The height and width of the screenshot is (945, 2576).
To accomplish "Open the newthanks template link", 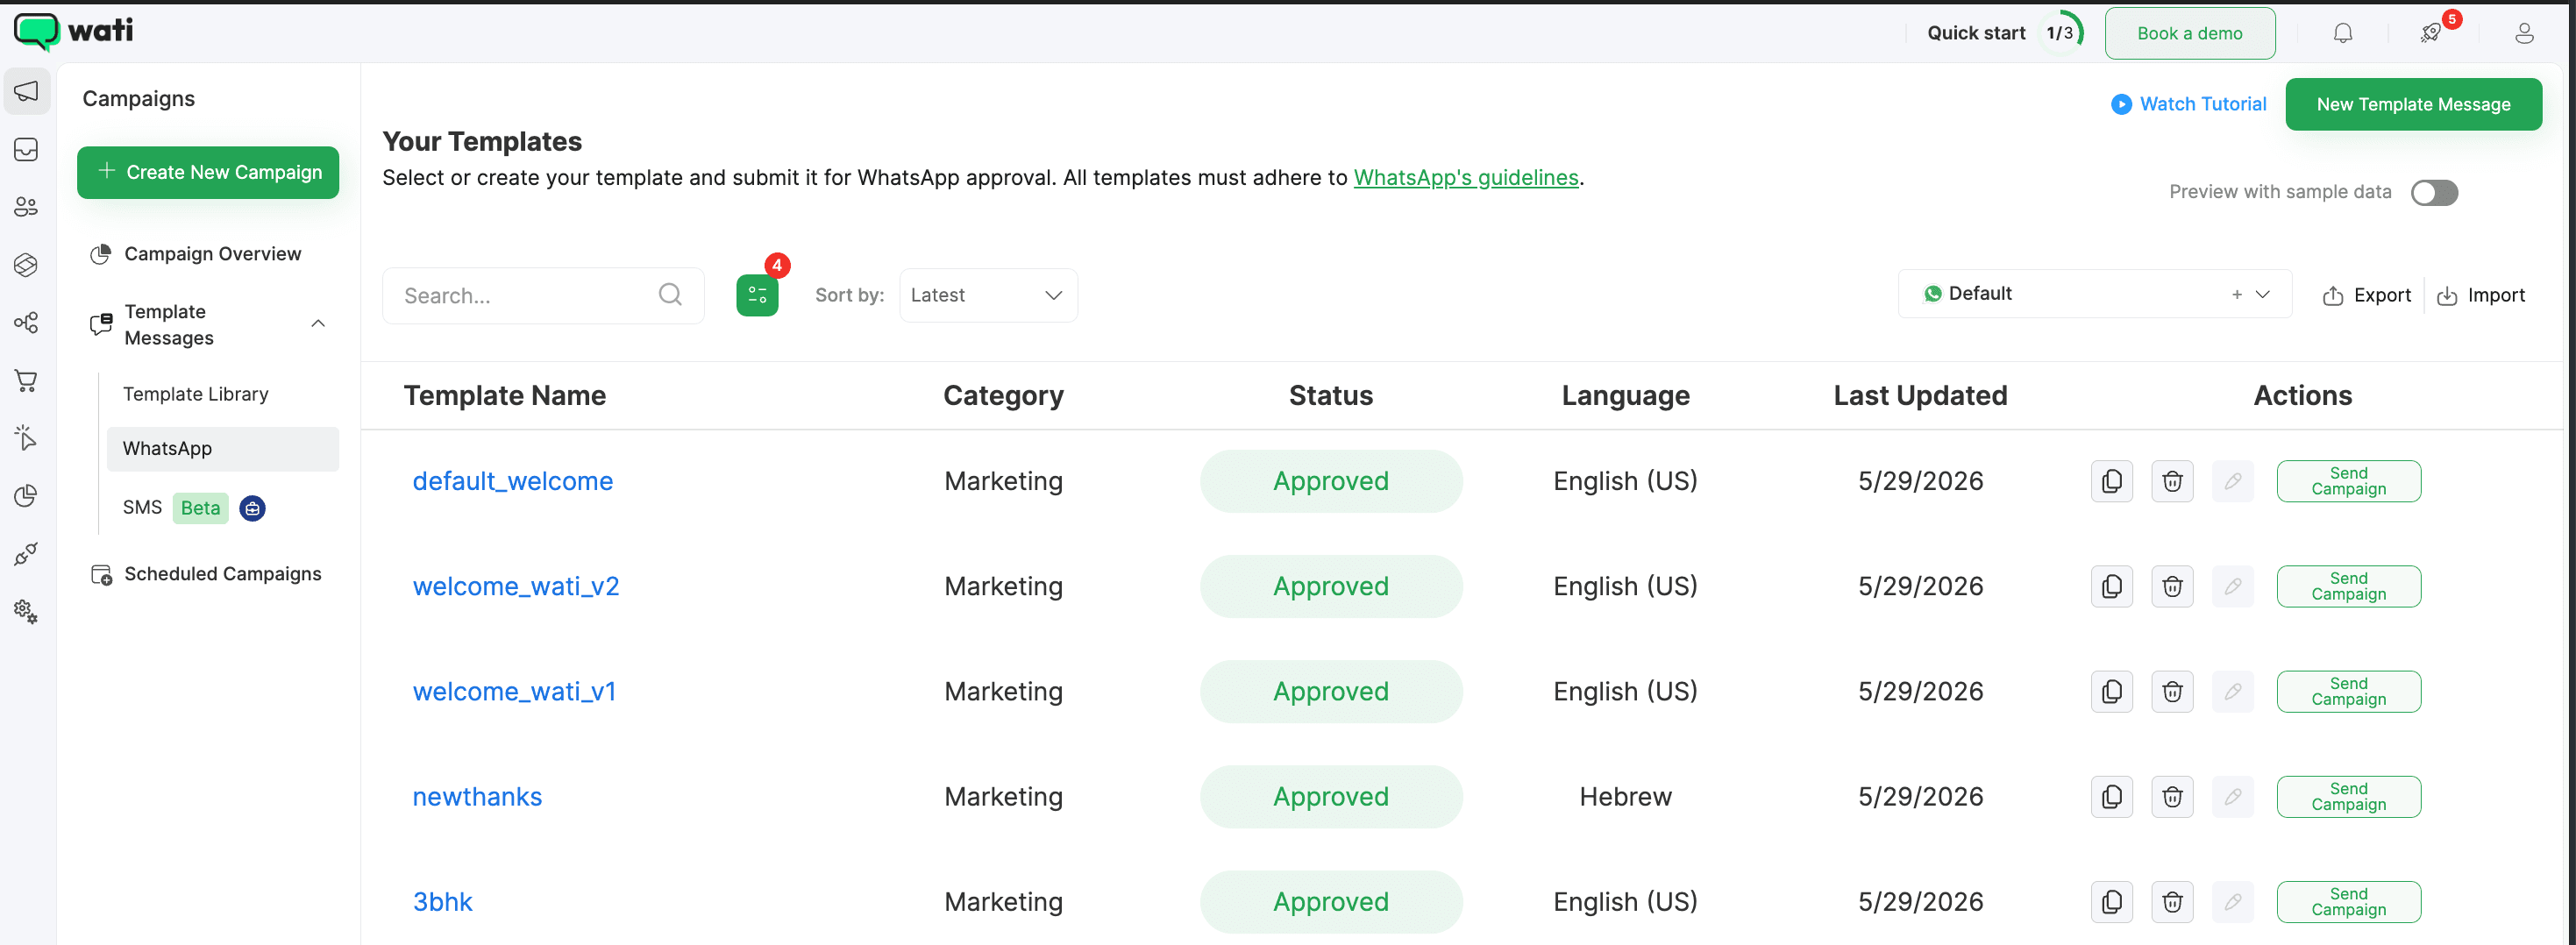I will 477,797.
